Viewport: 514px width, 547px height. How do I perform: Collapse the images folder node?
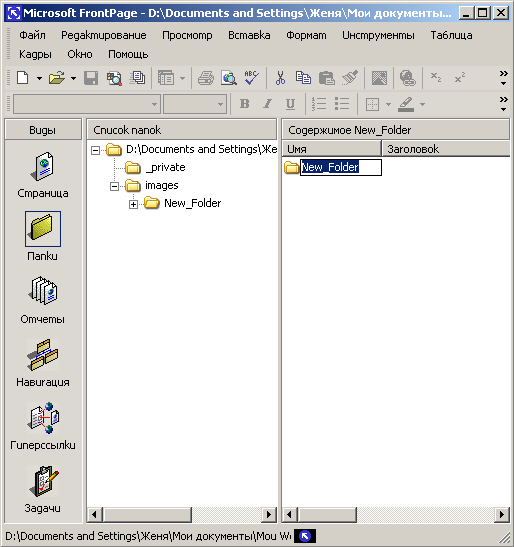pyautogui.click(x=114, y=186)
